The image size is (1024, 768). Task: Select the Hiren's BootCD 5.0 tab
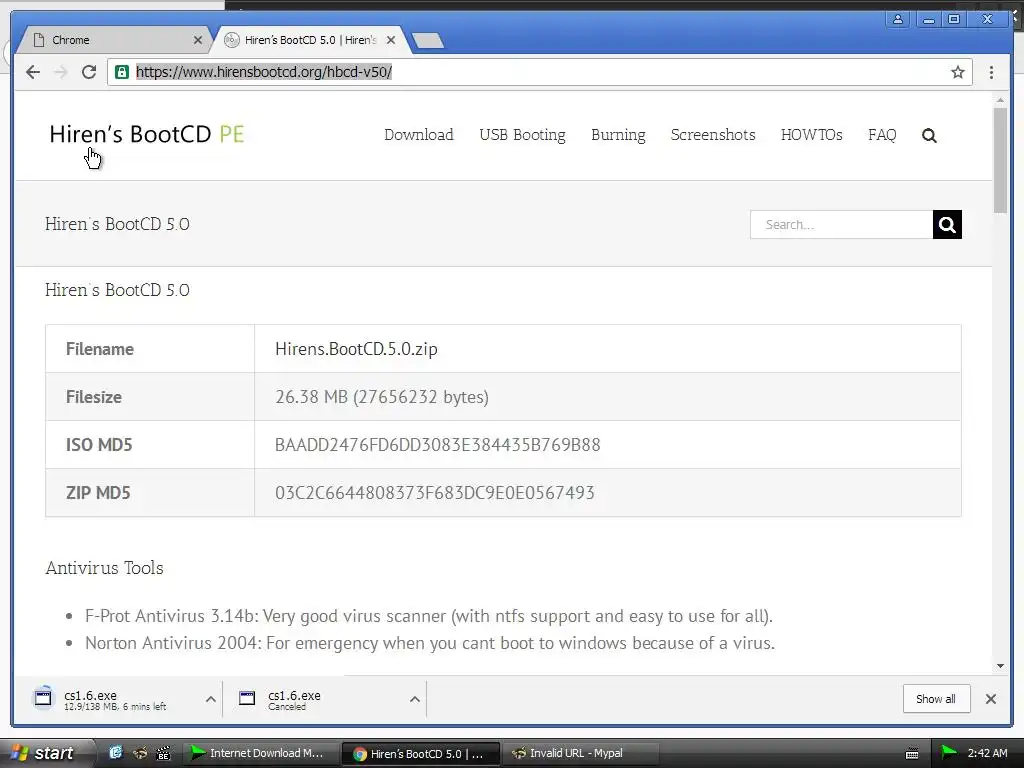click(310, 40)
